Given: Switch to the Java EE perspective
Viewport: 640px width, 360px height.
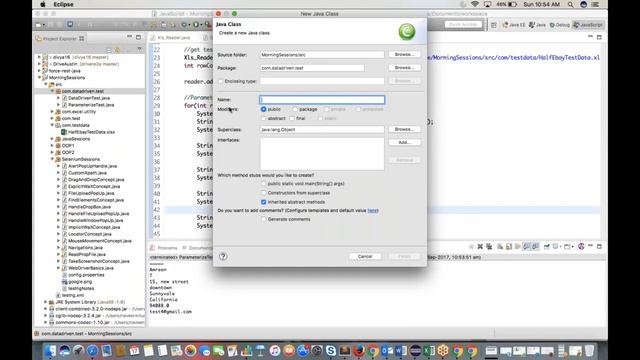Looking at the screenshot, I should (514, 25).
